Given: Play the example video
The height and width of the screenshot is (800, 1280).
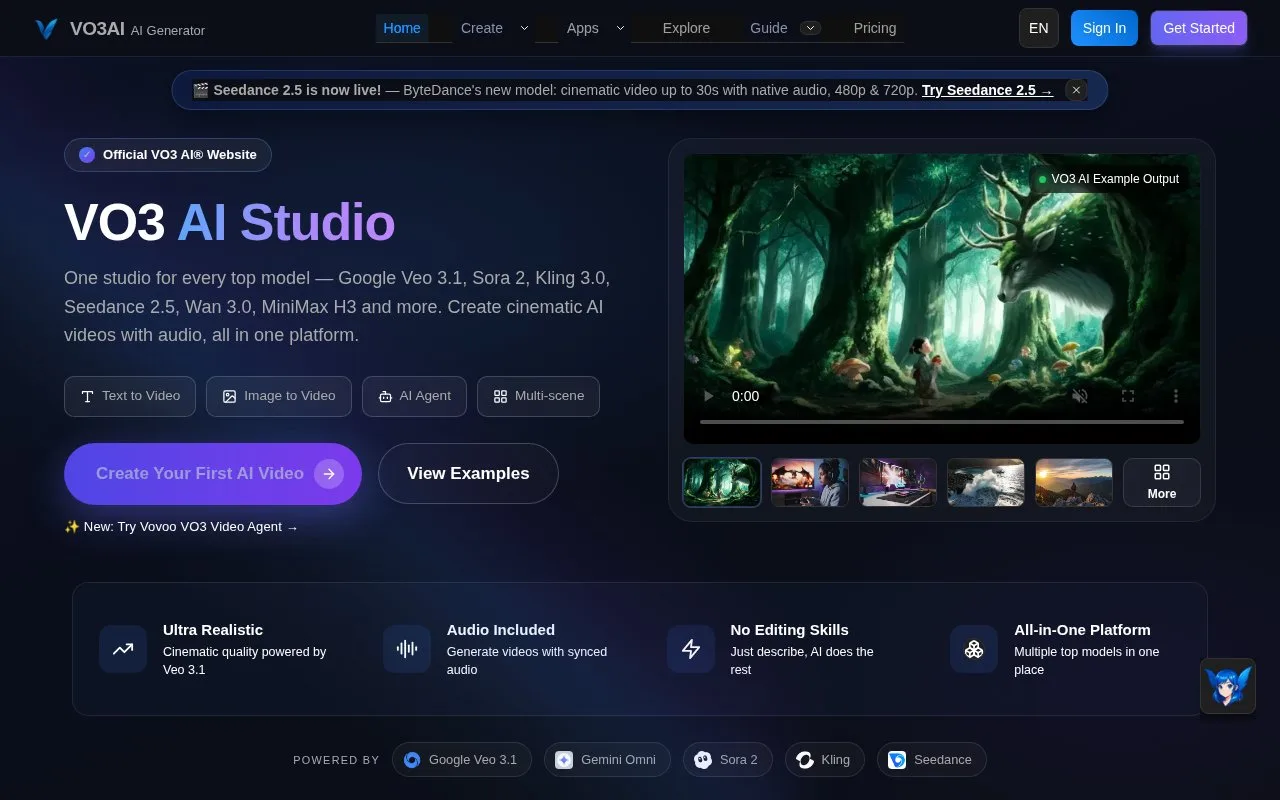Looking at the screenshot, I should click(x=708, y=396).
